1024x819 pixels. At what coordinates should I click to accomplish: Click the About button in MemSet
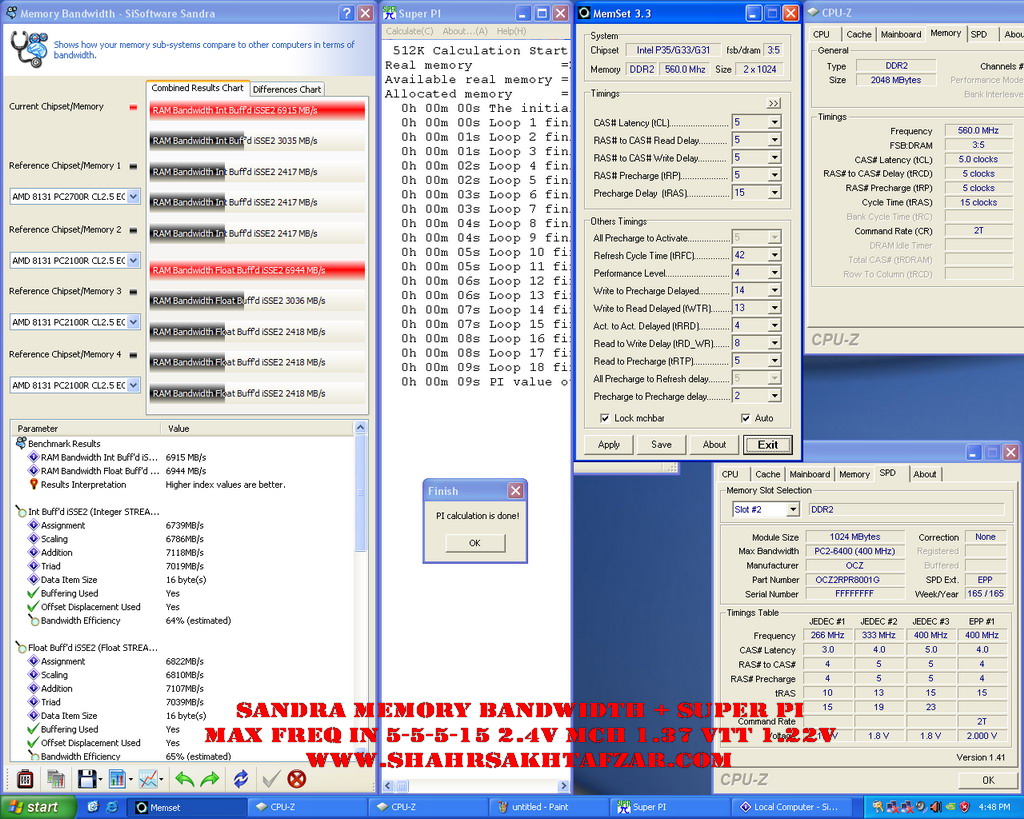pos(714,444)
